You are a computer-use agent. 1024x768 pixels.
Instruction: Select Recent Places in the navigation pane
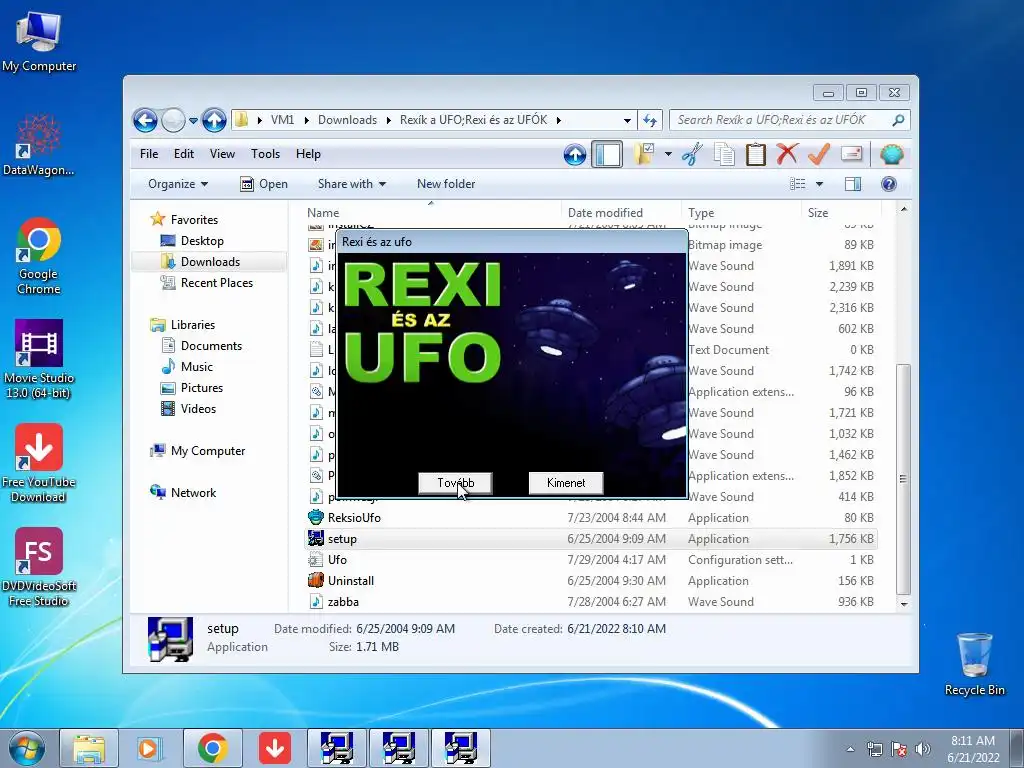216,283
